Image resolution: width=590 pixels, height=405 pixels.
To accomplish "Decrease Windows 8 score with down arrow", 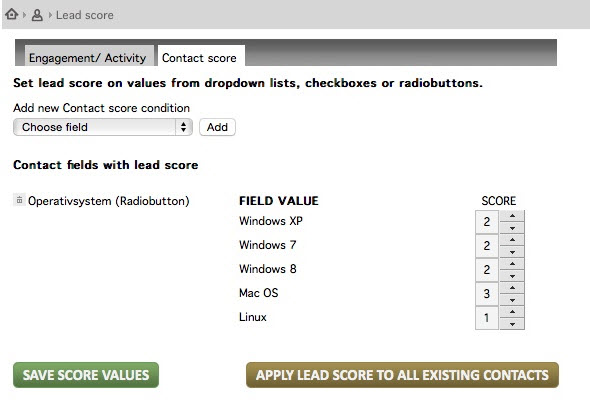I will pyautogui.click(x=512, y=276).
